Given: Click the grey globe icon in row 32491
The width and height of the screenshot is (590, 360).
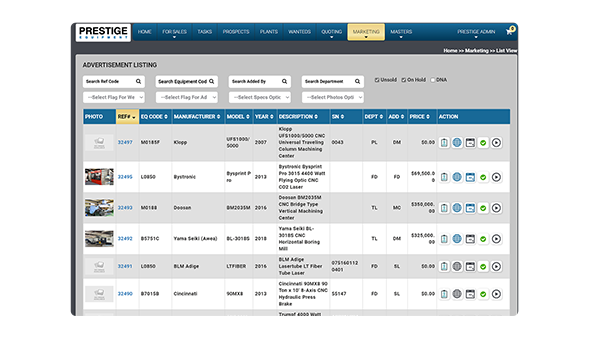Looking at the screenshot, I should [457, 266].
